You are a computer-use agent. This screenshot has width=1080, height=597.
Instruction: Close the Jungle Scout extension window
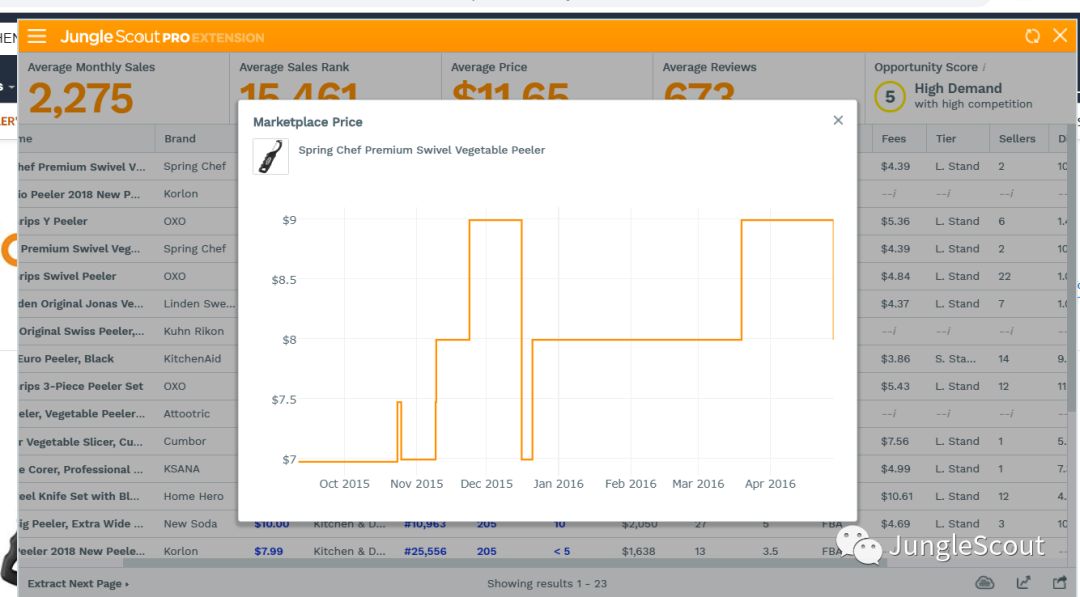pos(1060,35)
